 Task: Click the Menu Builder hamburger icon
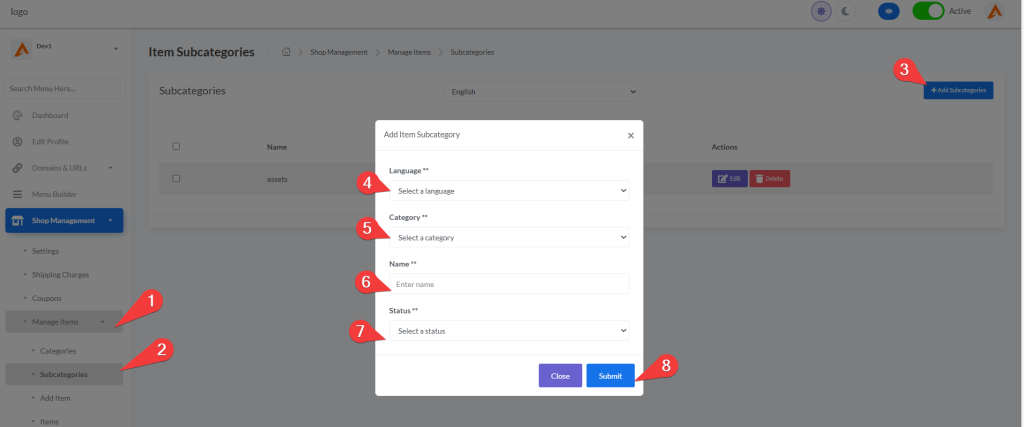(x=17, y=194)
